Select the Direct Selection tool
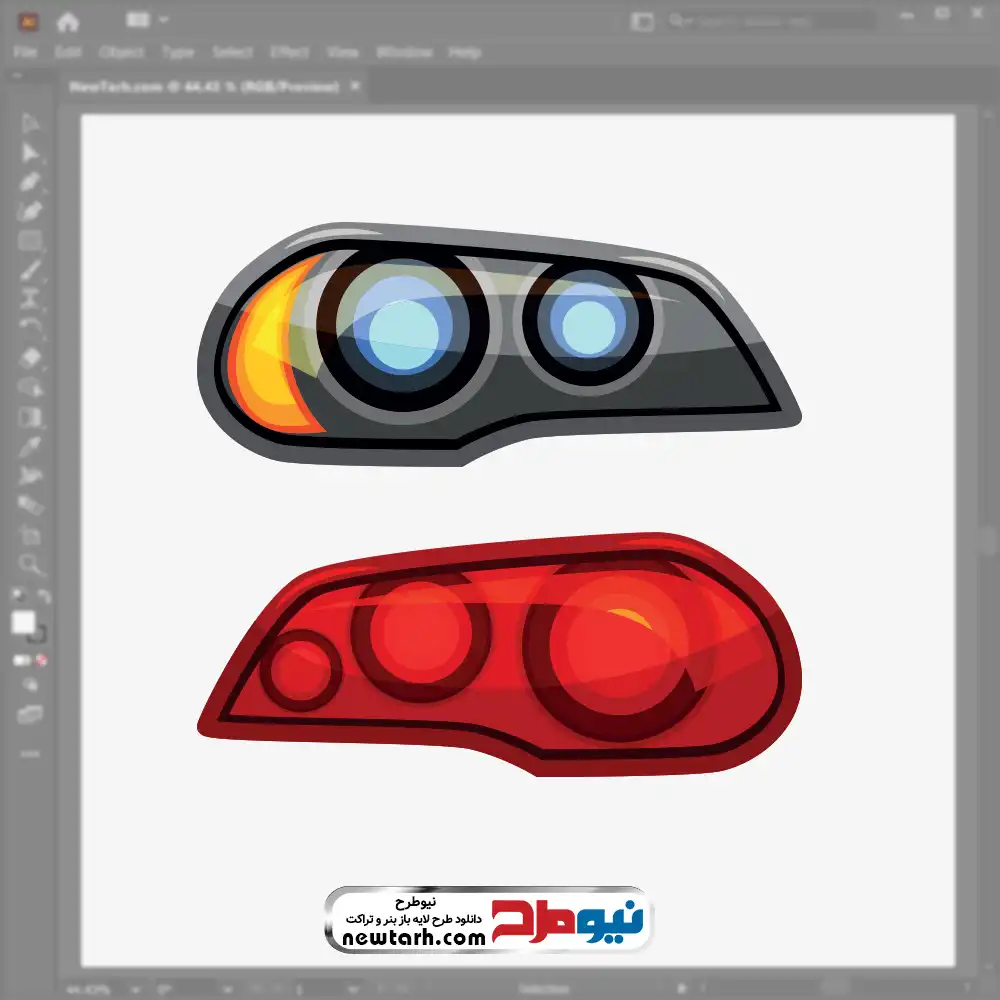Image resolution: width=1000 pixels, height=1000 pixels. pyautogui.click(x=30, y=152)
